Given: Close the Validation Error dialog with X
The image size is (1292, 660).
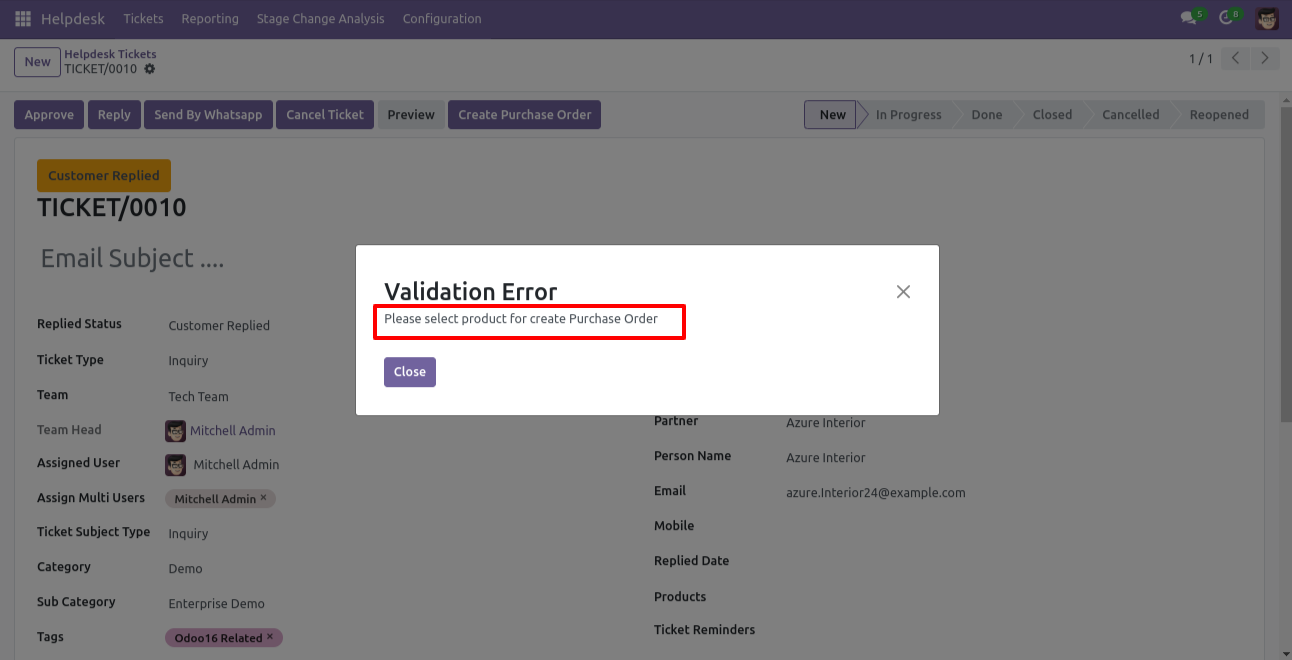Looking at the screenshot, I should [903, 292].
